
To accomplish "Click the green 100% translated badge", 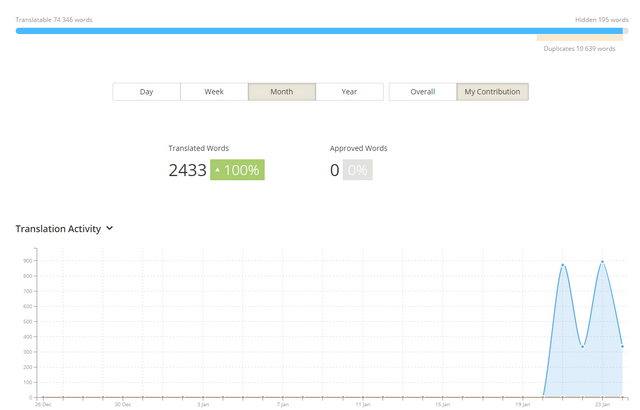I will 237,170.
